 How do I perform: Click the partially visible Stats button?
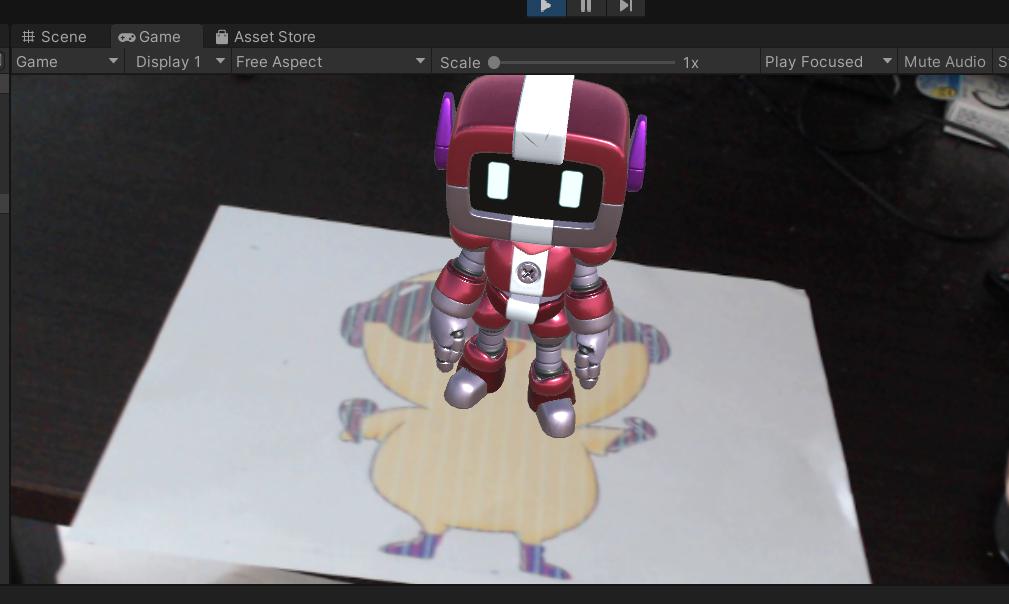(1002, 62)
